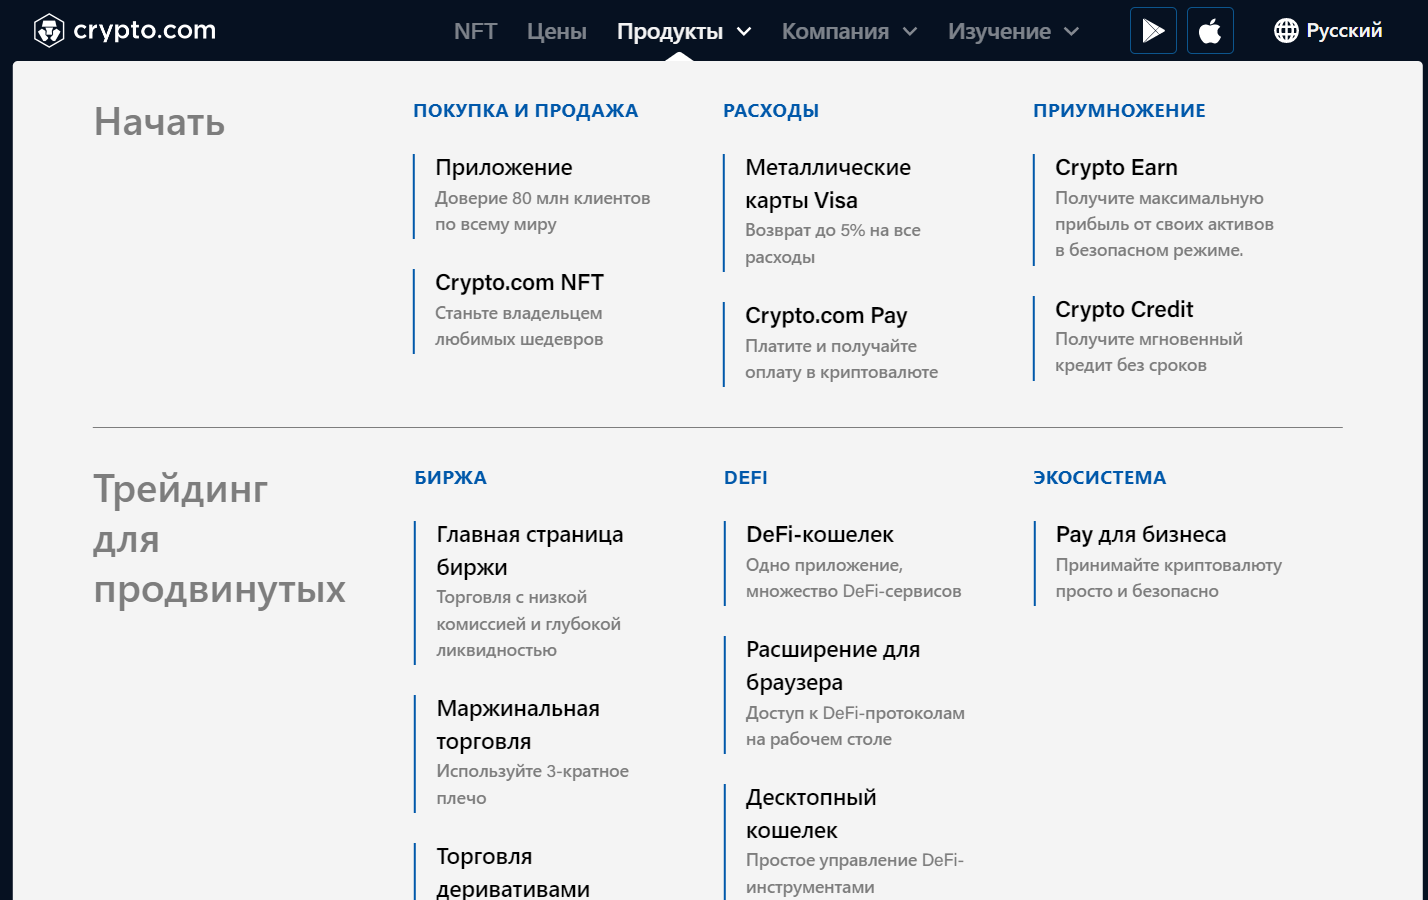The height and width of the screenshot is (900, 1428).
Task: Open Десктопный кошелек link
Action: coord(811,813)
